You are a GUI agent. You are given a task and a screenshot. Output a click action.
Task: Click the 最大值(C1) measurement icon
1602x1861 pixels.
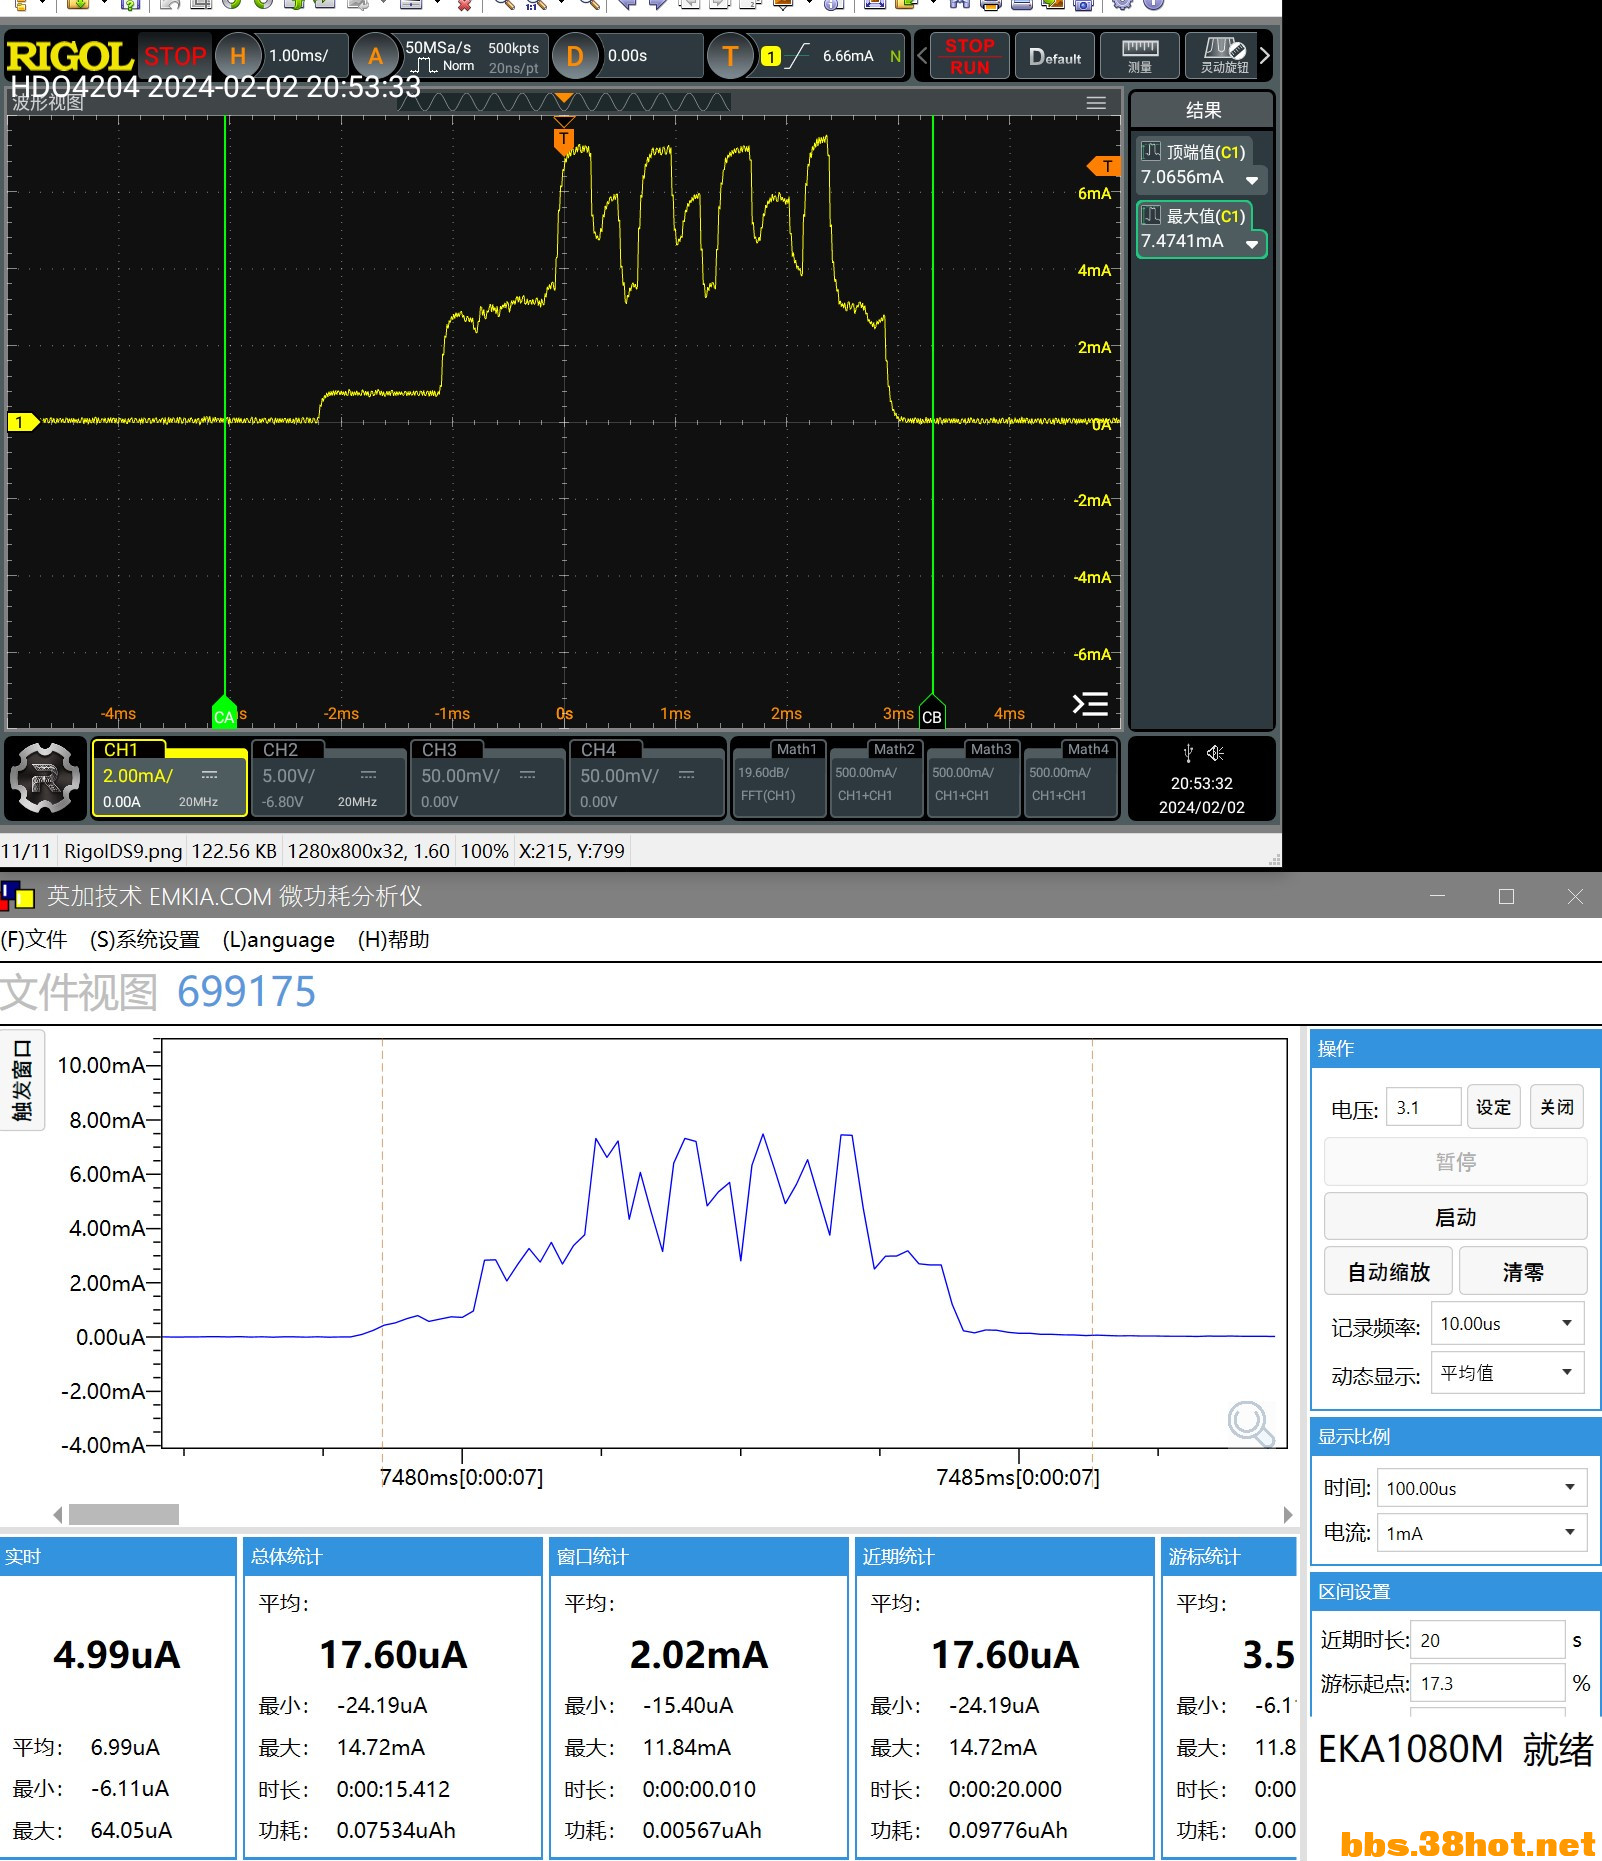click(1152, 215)
